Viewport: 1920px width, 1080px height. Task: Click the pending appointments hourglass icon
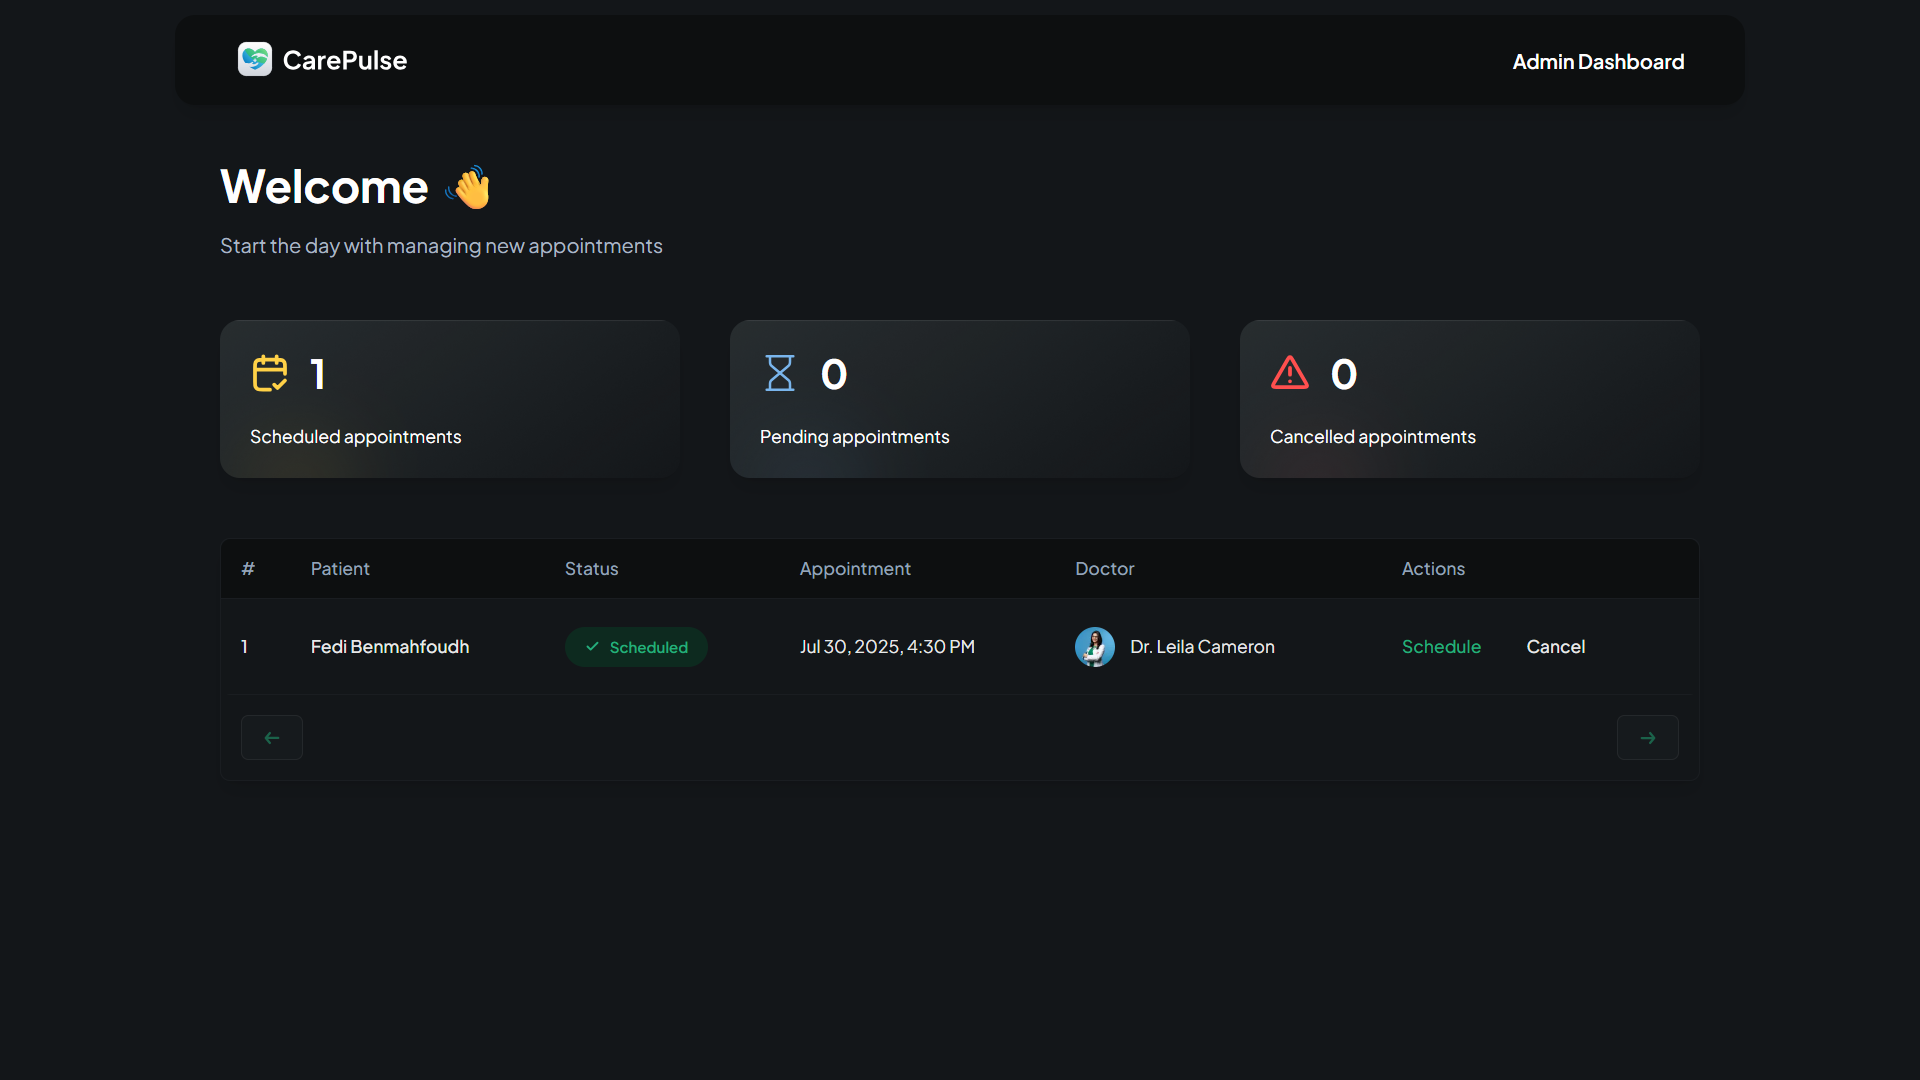780,374
